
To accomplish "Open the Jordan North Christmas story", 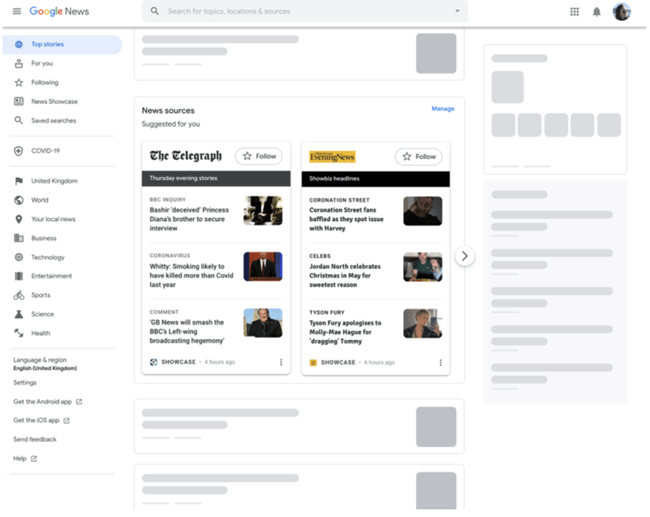I will pyautogui.click(x=344, y=275).
